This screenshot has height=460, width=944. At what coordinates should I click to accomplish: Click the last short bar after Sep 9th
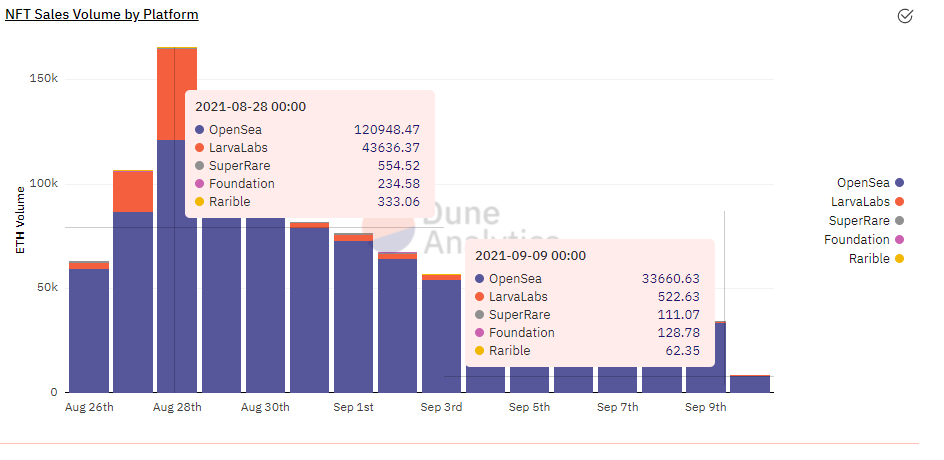750,384
